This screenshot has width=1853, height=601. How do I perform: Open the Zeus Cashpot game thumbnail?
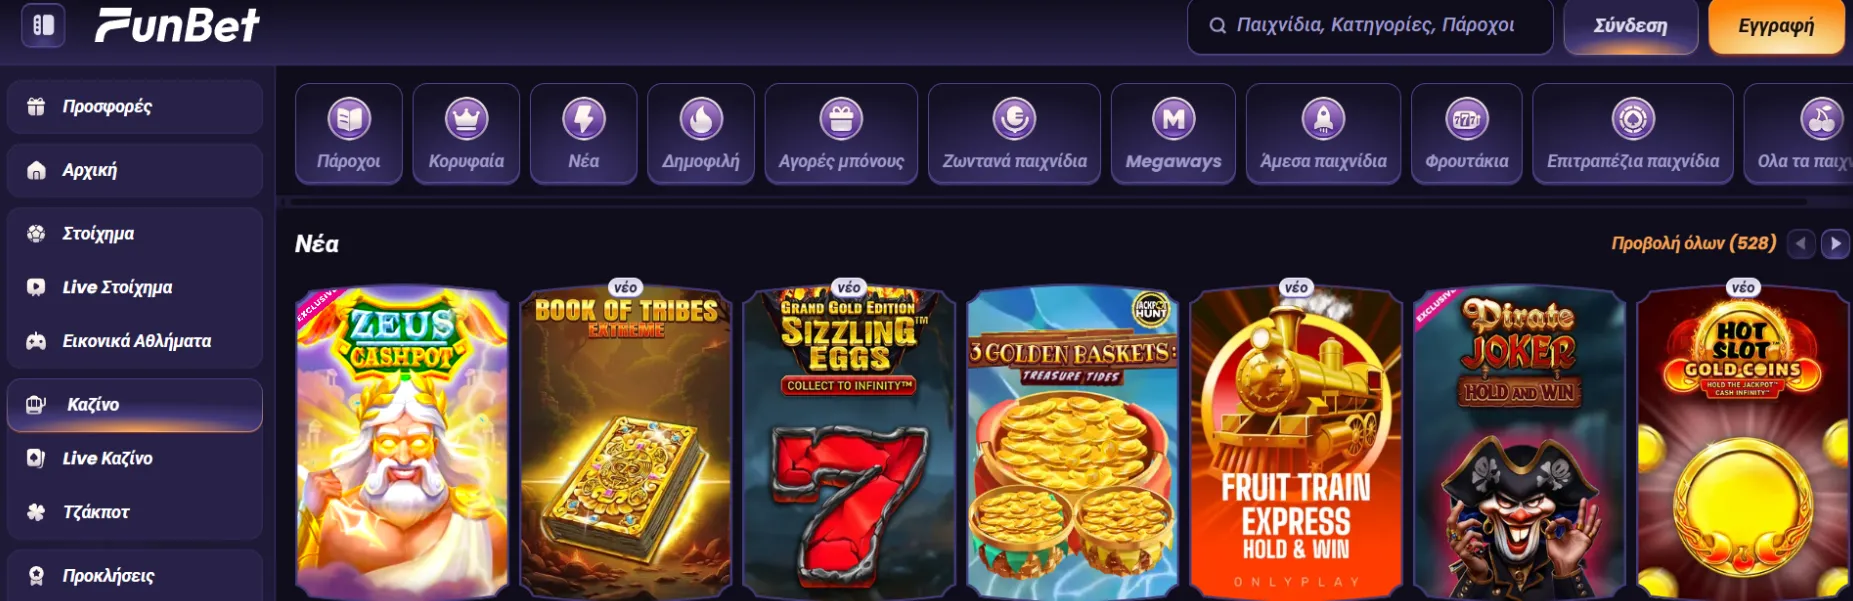[402, 443]
